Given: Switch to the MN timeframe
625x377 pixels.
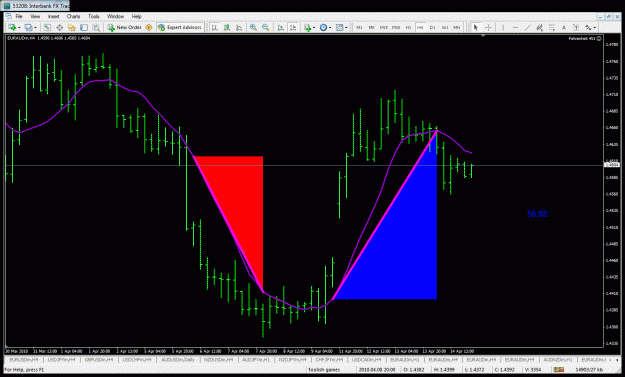Looking at the screenshot, I should coord(457,27).
